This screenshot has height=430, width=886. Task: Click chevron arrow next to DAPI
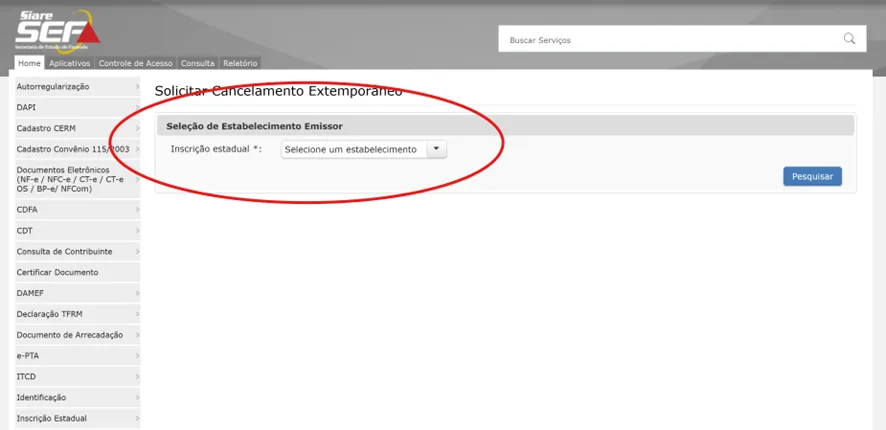click(x=137, y=107)
